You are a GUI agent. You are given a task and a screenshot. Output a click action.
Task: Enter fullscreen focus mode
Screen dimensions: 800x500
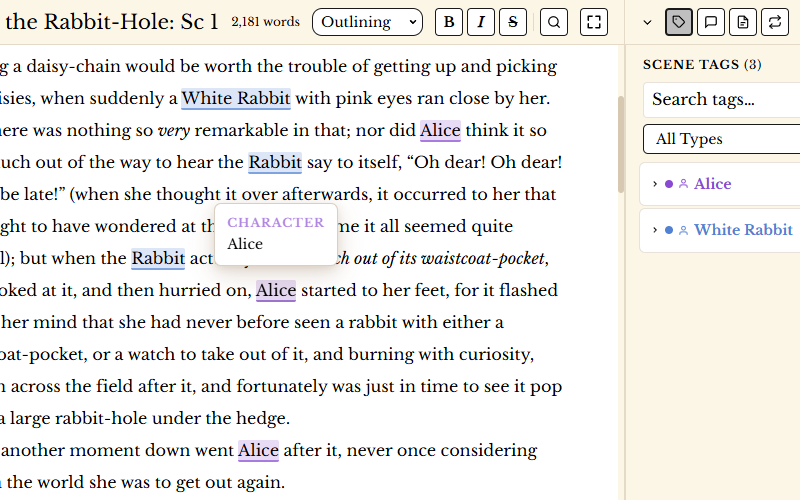594,22
